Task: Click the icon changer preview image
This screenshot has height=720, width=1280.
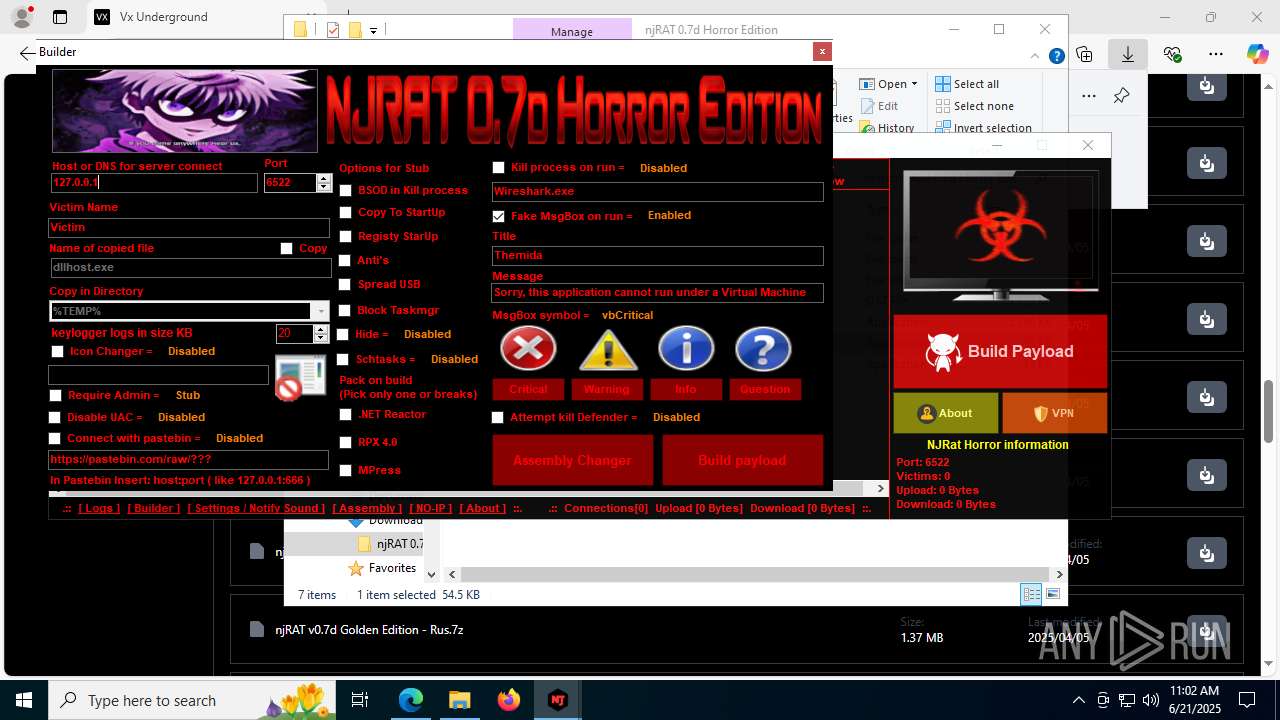Action: pyautogui.click(x=301, y=377)
